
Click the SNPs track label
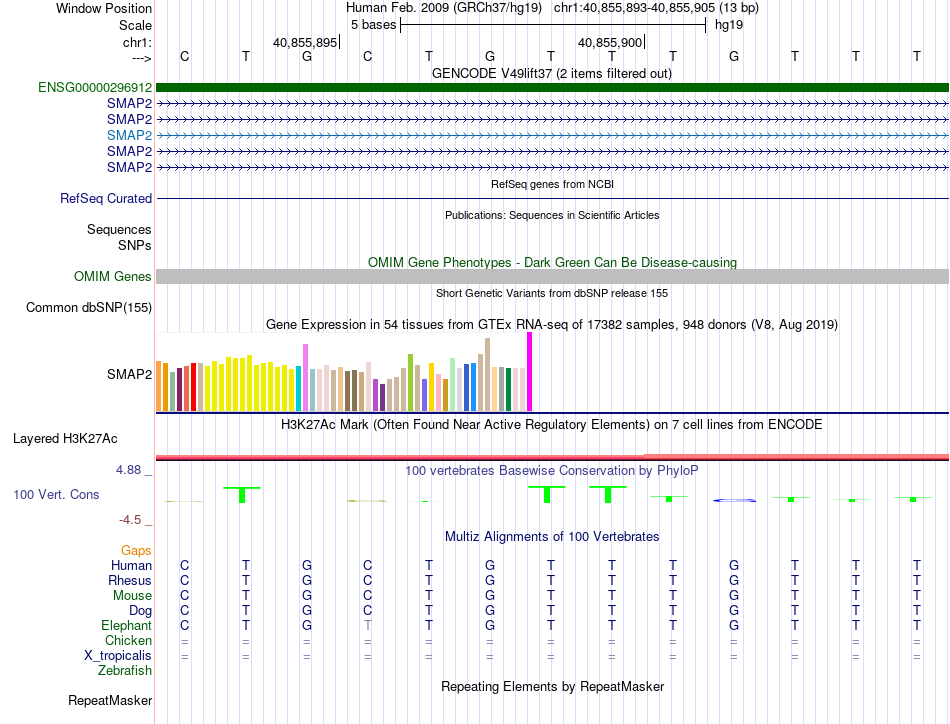(x=135, y=245)
